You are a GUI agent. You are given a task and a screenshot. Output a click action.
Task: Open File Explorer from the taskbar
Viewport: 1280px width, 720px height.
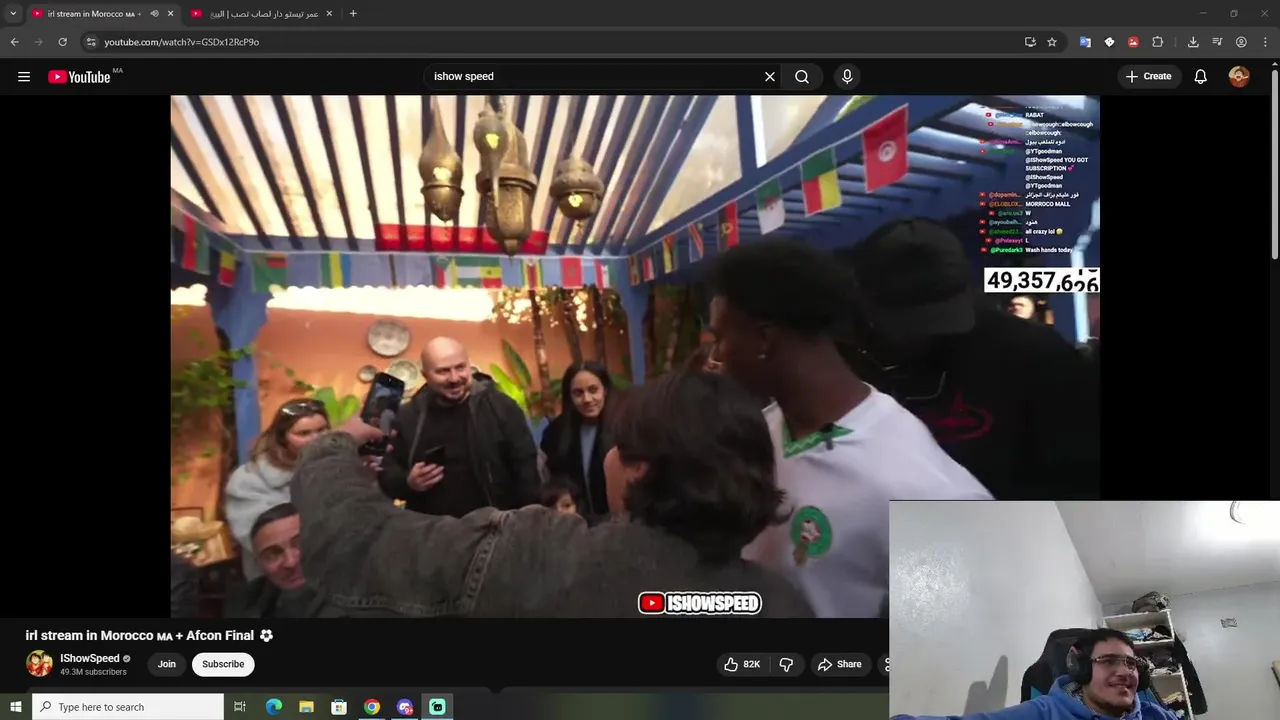306,707
